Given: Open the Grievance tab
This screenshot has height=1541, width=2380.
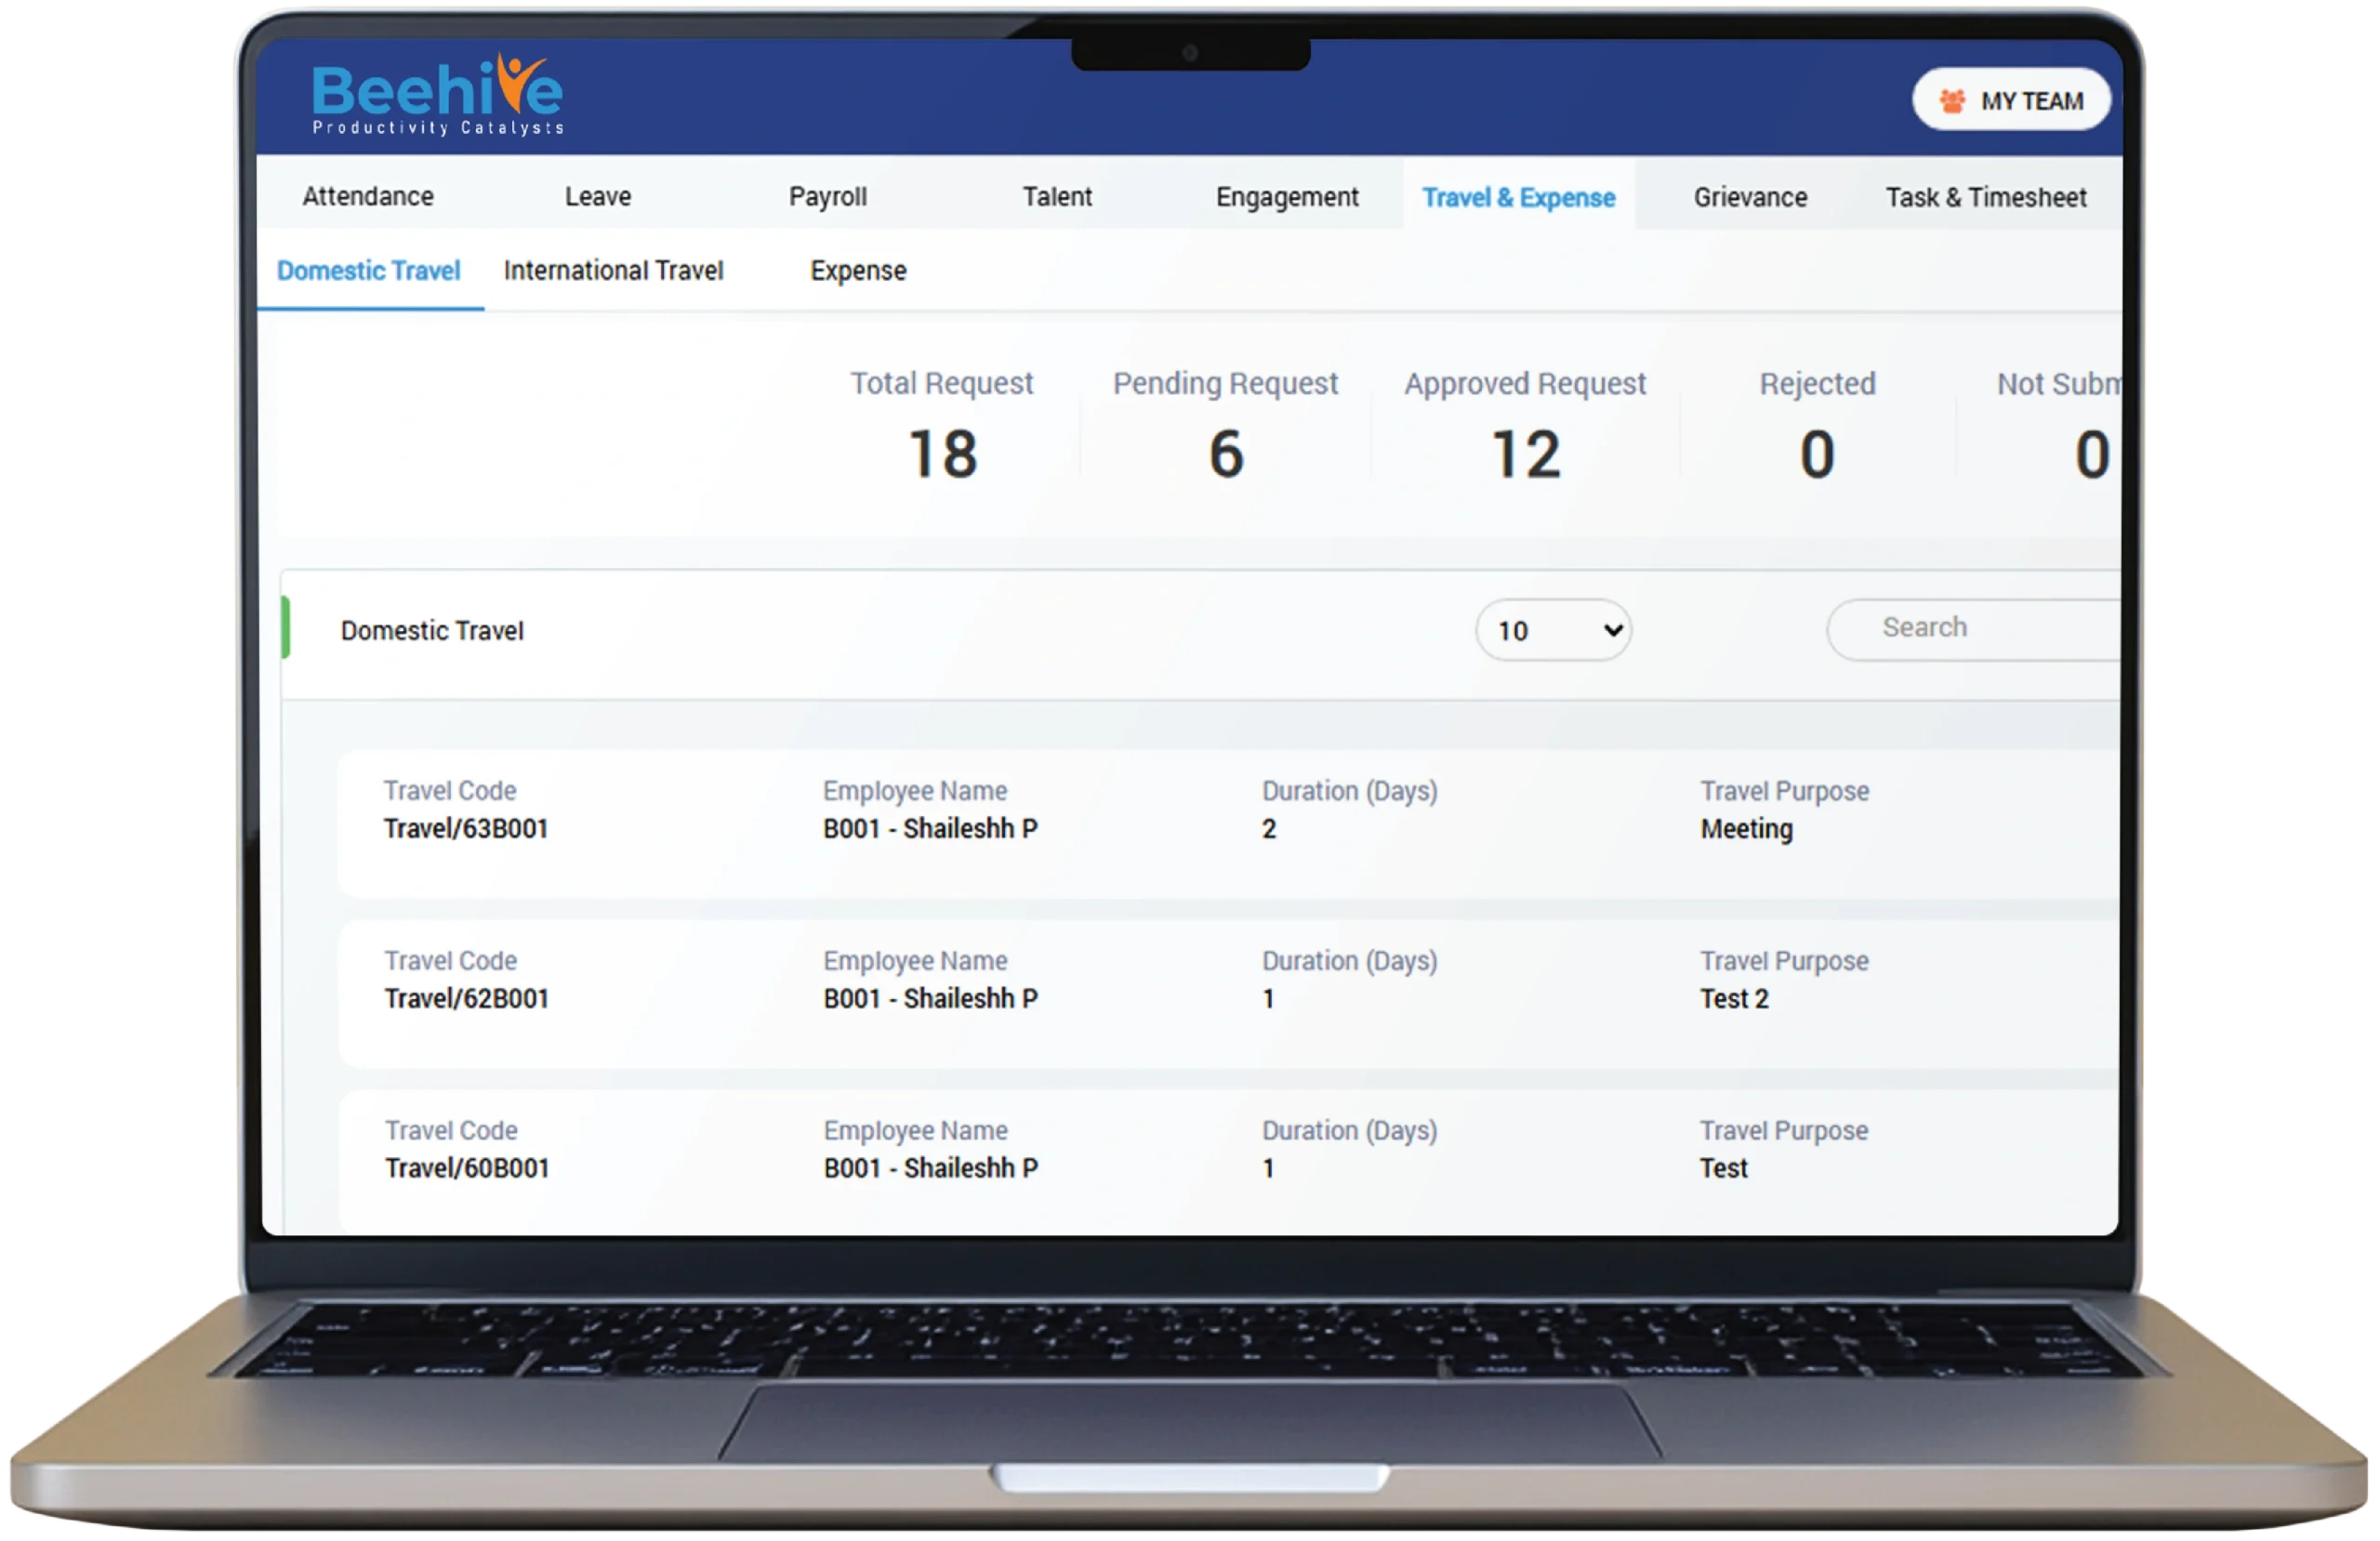Looking at the screenshot, I should [1750, 197].
